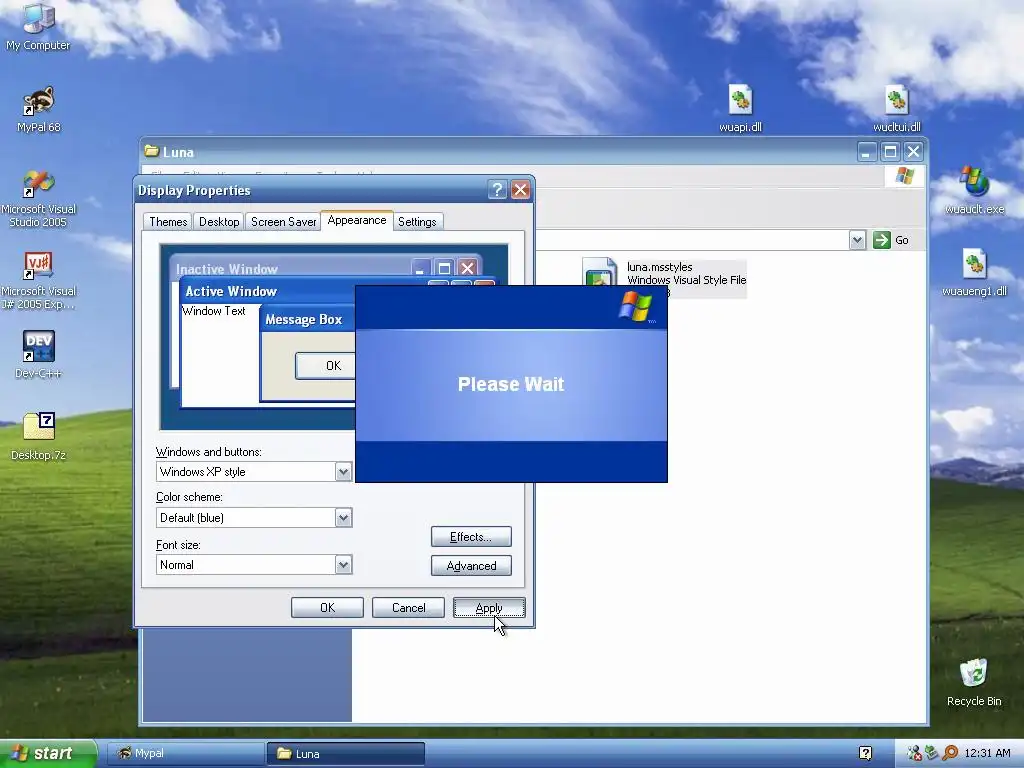Screen dimensions: 1024x768
Task: Open the Desktop tab
Action: [x=219, y=221]
